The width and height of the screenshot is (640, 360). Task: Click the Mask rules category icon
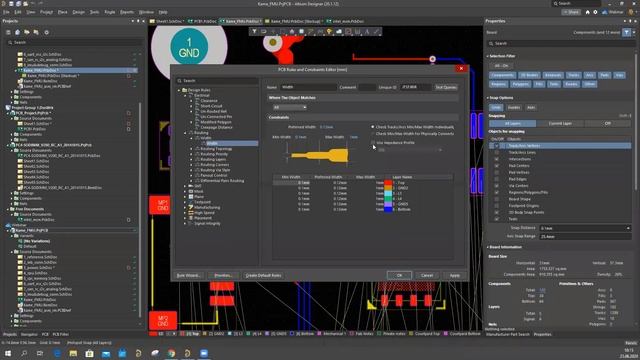[191, 191]
